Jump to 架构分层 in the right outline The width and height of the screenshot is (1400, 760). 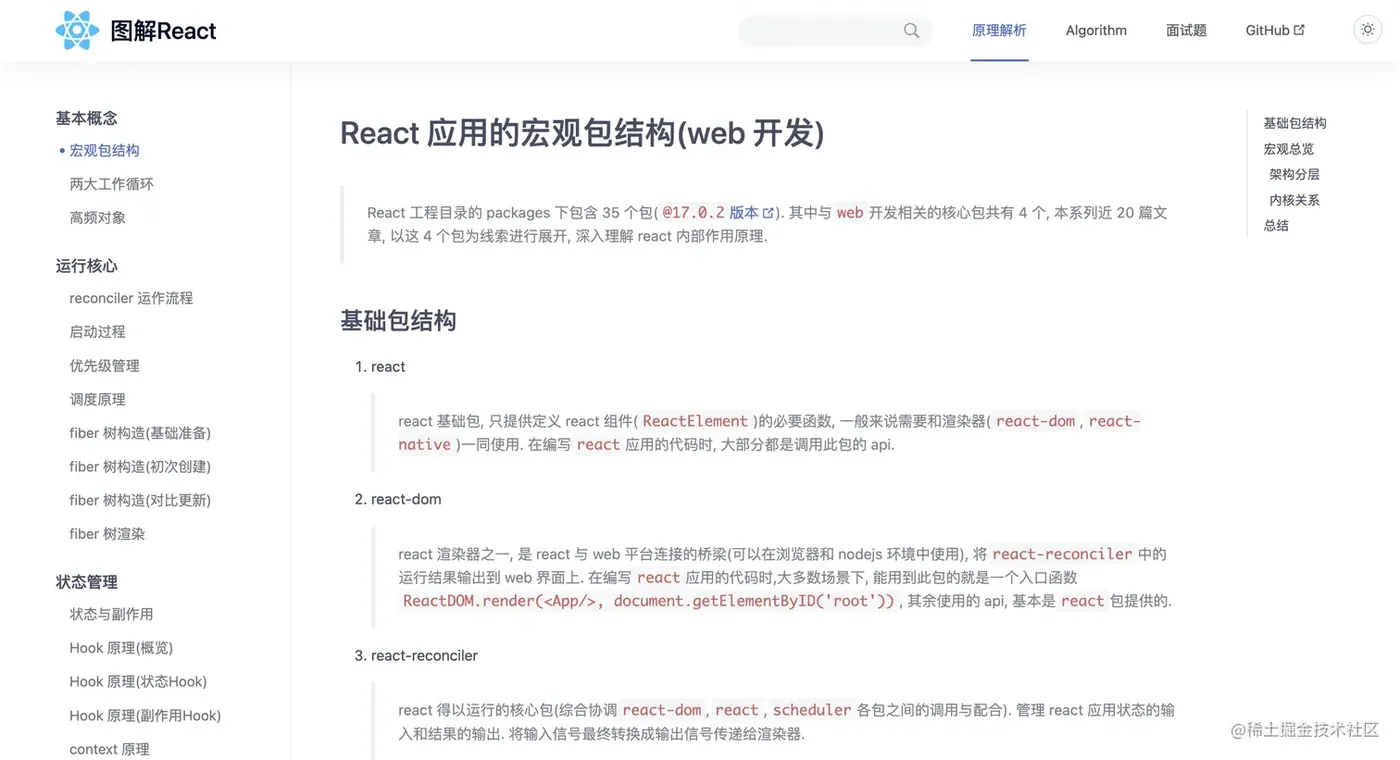(x=1295, y=175)
